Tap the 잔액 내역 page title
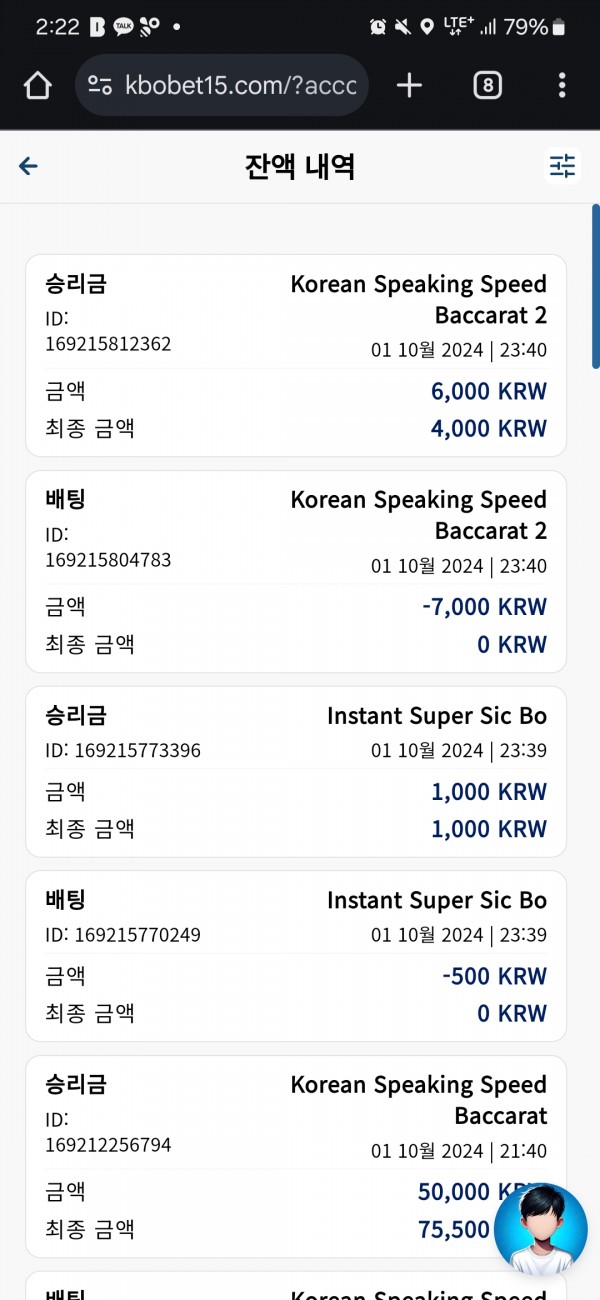600x1300 pixels. [x=300, y=166]
